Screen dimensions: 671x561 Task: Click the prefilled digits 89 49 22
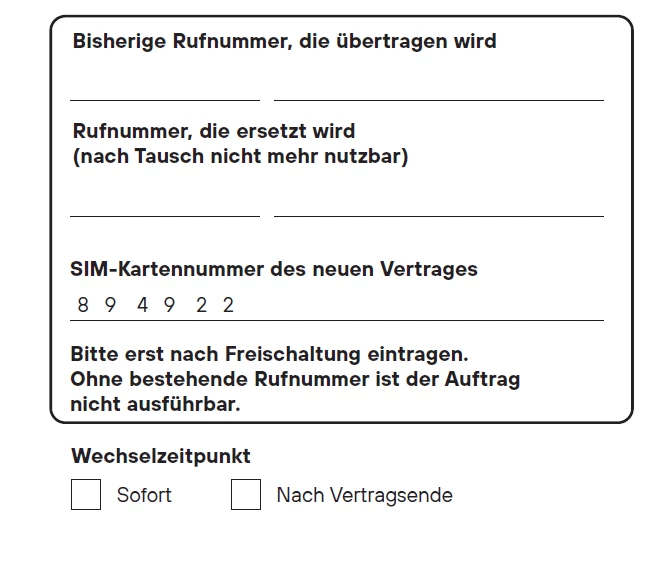tap(155, 305)
